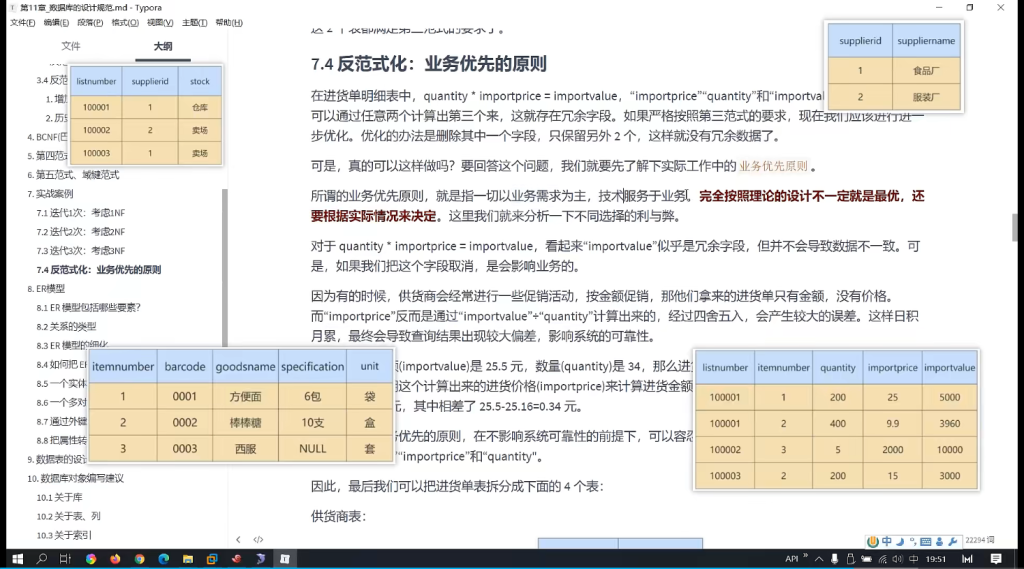This screenshot has height=569, width=1024.
Task: Click the outline sidebar scrollbar
Action: 225,268
